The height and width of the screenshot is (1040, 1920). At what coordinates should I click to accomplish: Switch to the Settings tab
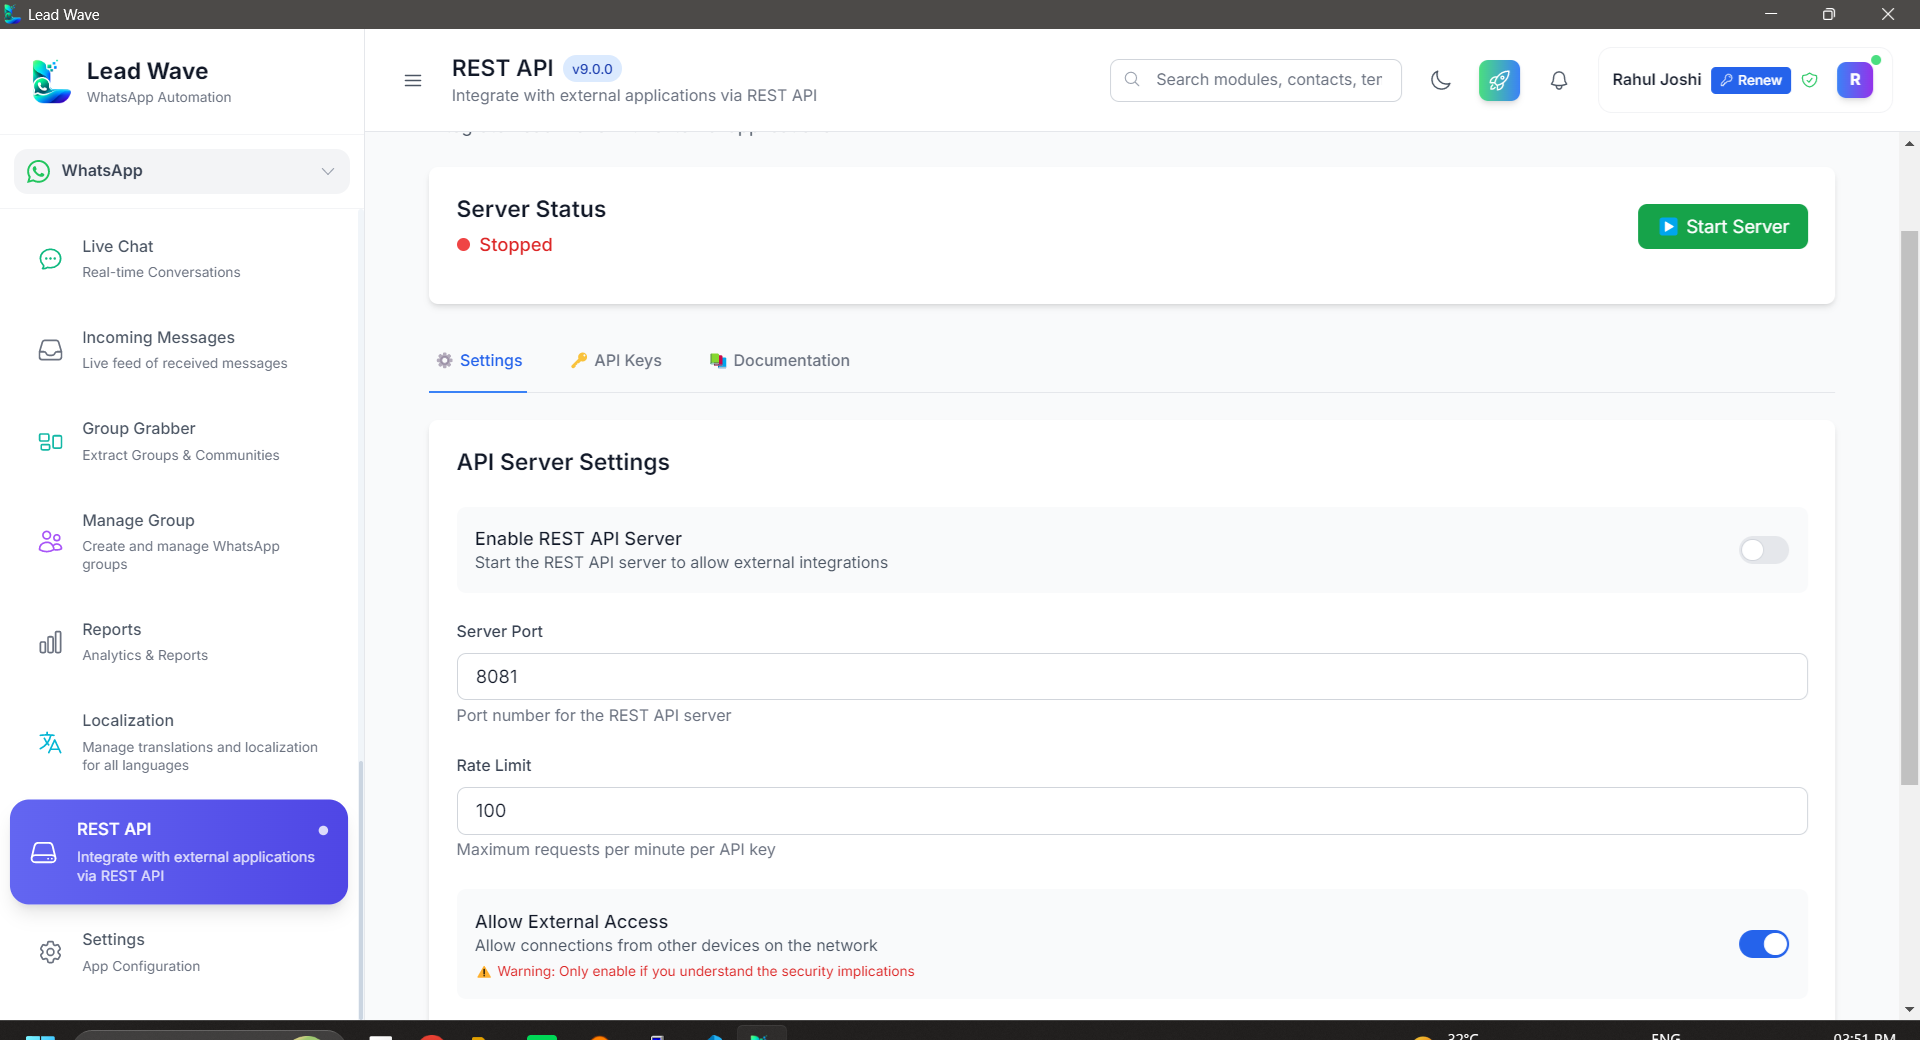point(478,360)
